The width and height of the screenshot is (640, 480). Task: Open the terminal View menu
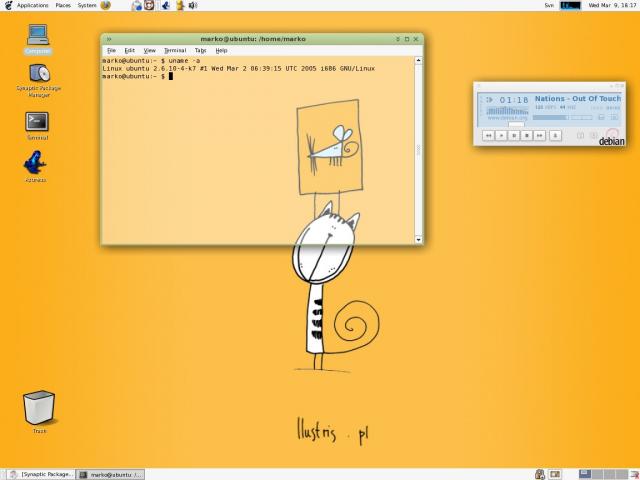click(149, 51)
